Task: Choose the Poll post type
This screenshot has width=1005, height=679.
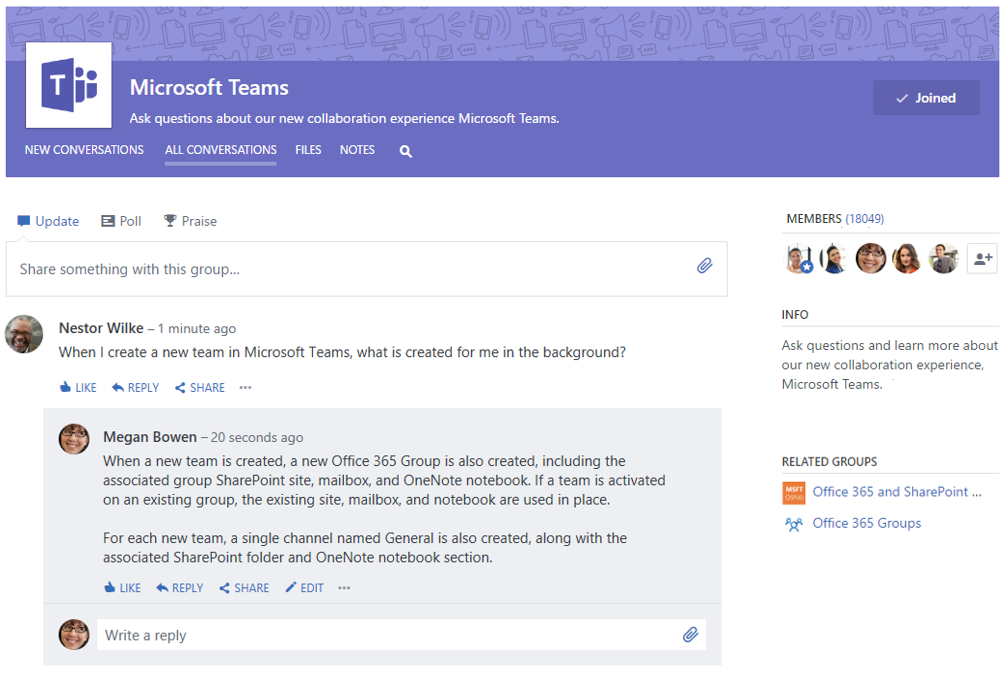Action: click(121, 221)
